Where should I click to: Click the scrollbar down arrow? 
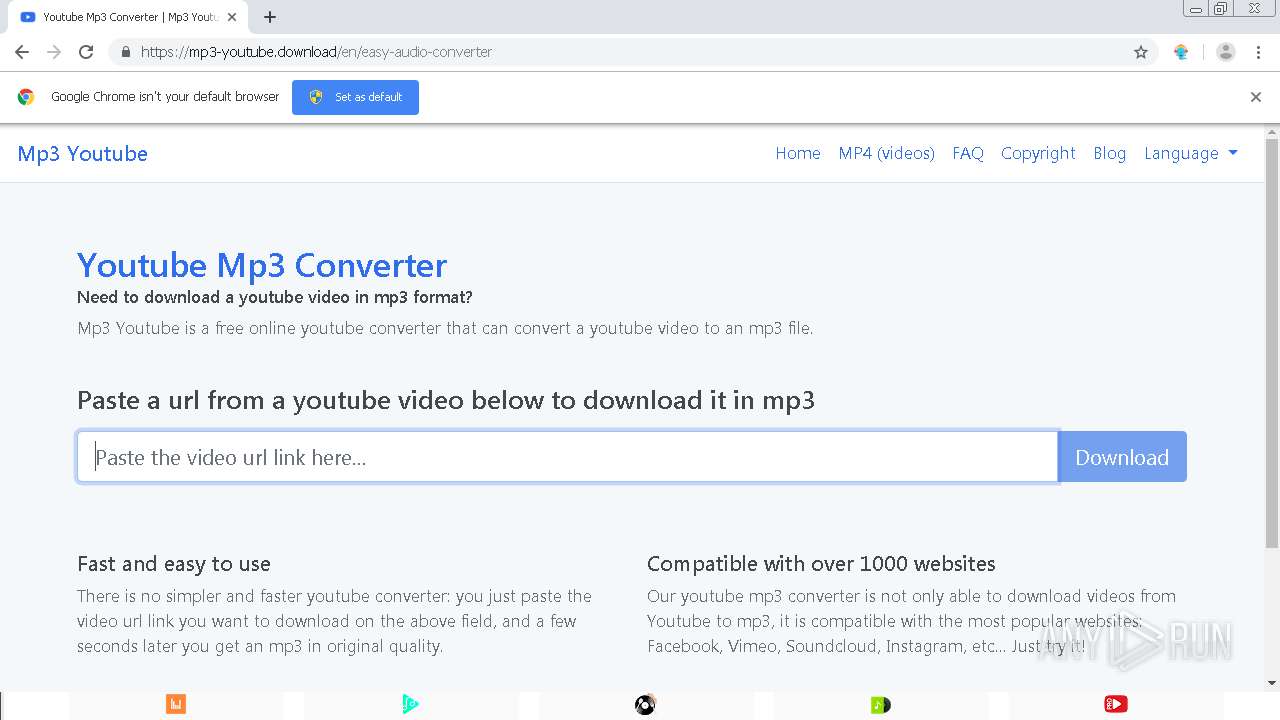point(1272,683)
